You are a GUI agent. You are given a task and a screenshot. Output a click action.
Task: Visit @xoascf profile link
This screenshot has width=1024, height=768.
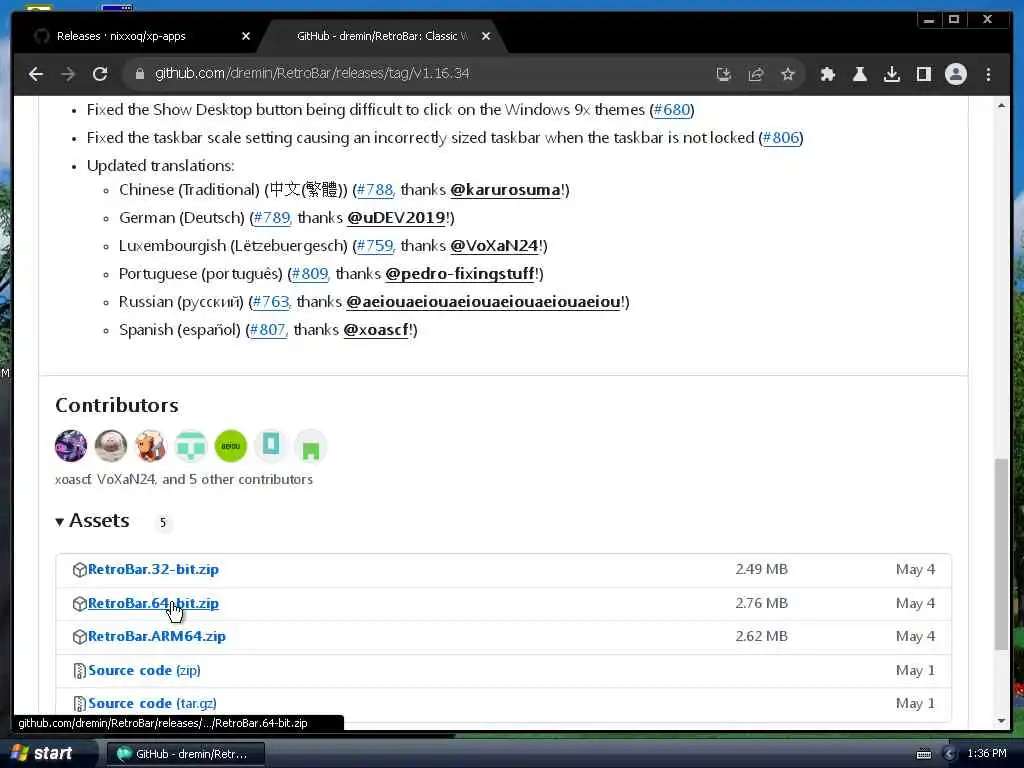[x=376, y=330]
